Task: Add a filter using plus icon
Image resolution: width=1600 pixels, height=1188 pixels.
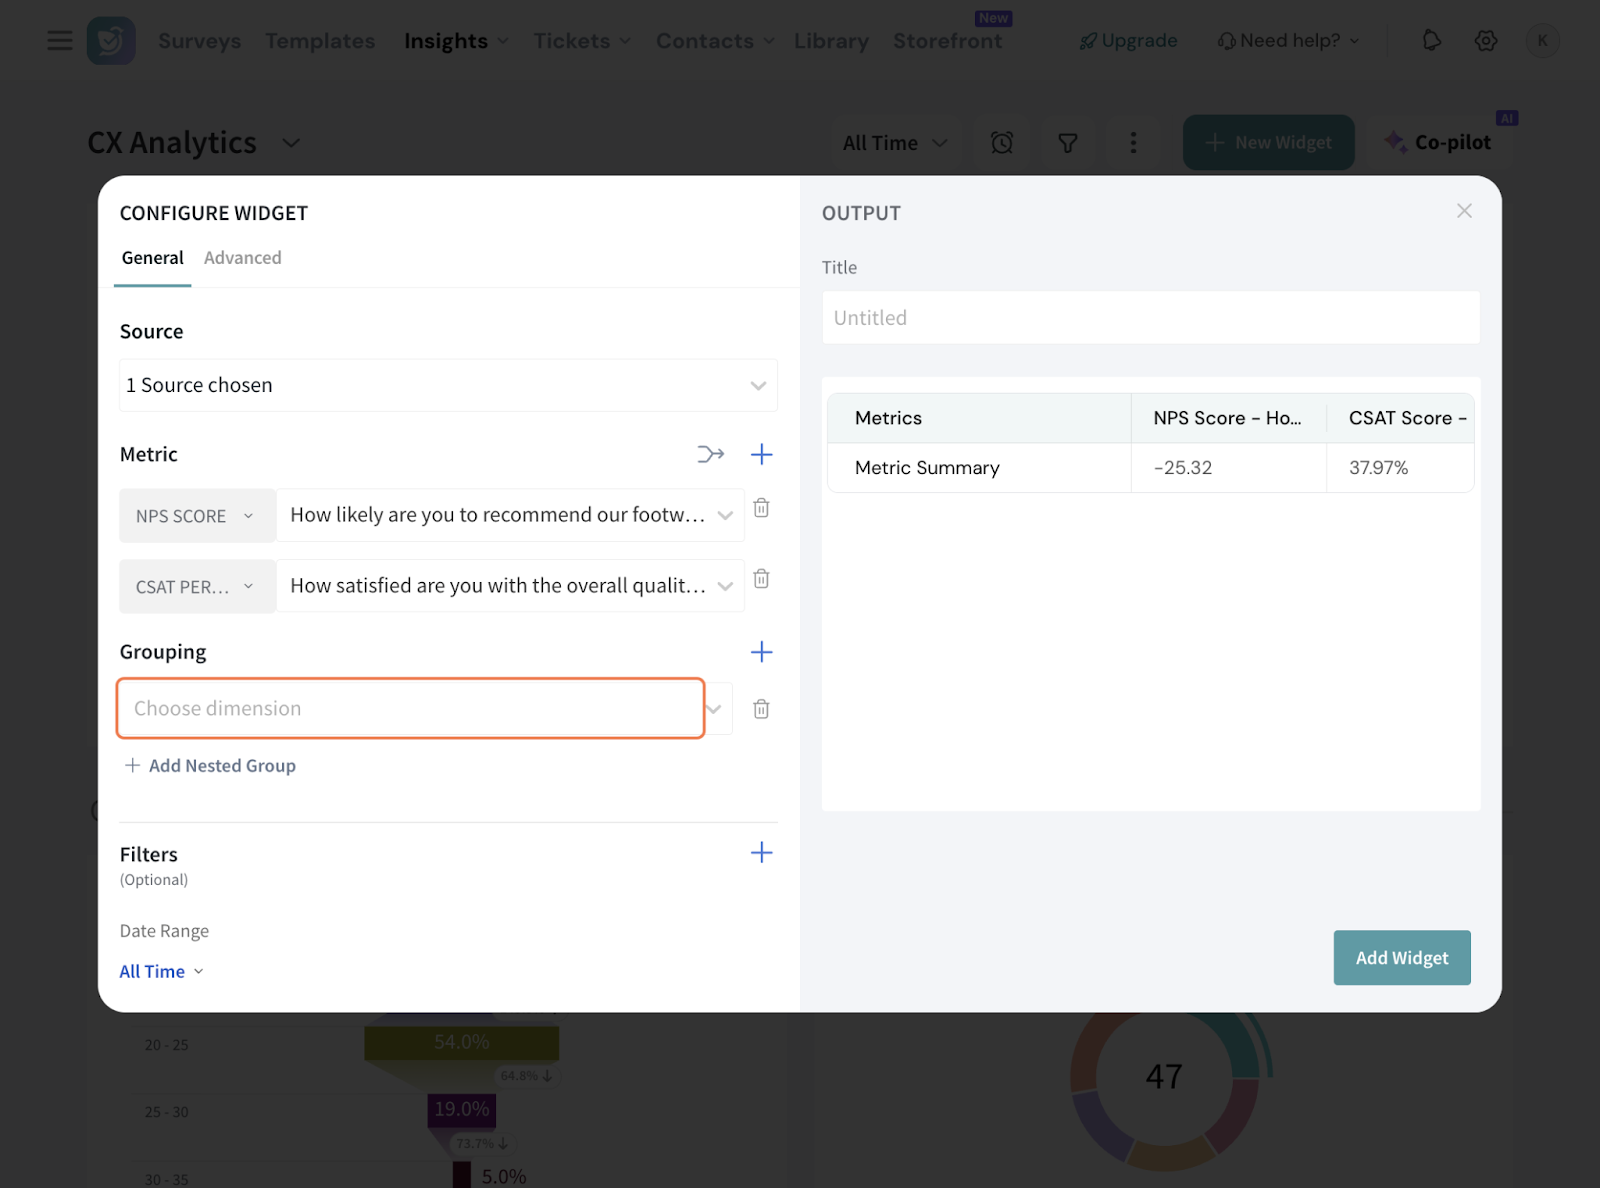Action: pyautogui.click(x=761, y=852)
